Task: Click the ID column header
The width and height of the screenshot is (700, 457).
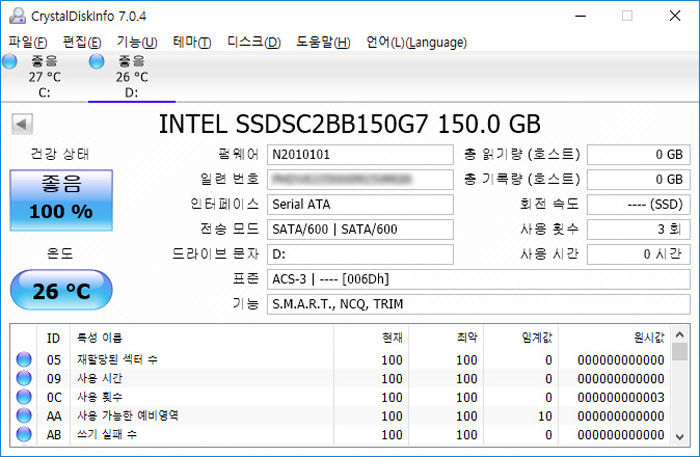Action: 53,338
